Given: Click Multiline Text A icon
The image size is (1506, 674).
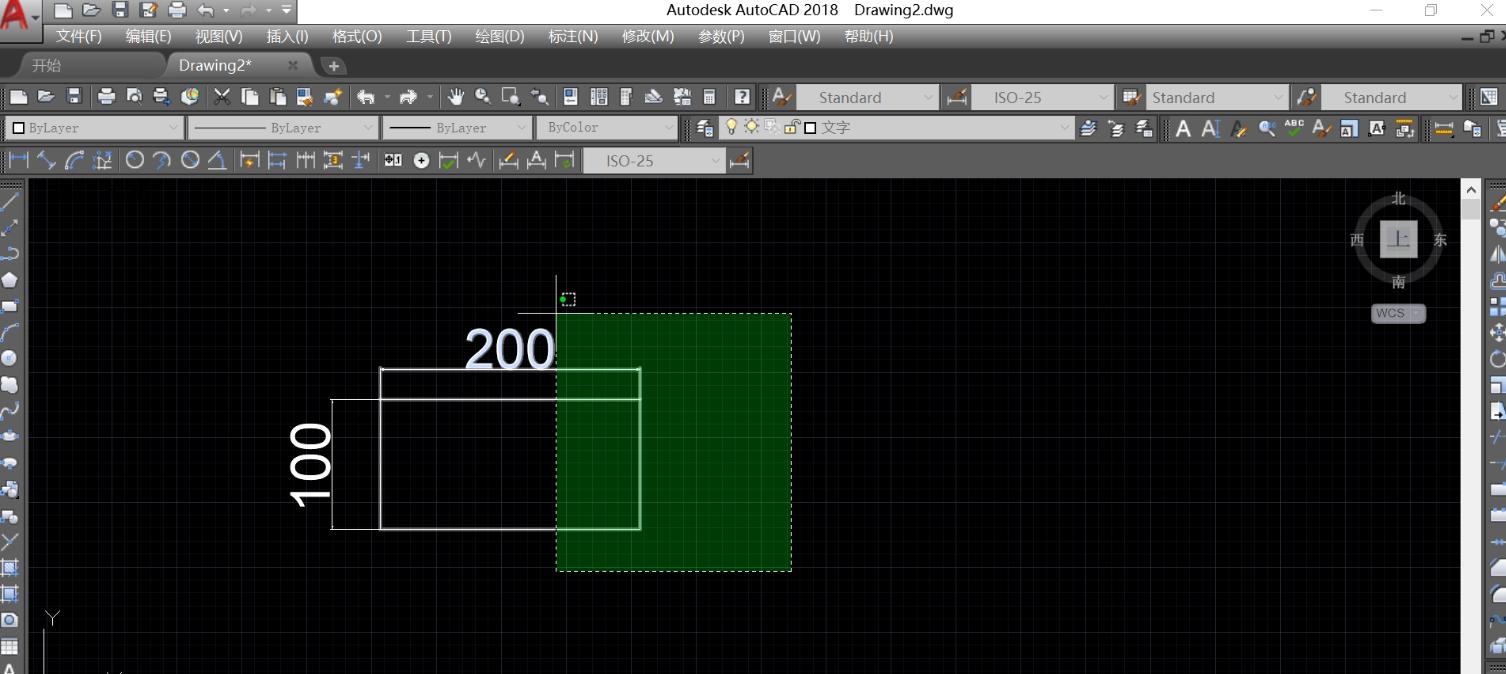Looking at the screenshot, I should pos(1183,128).
